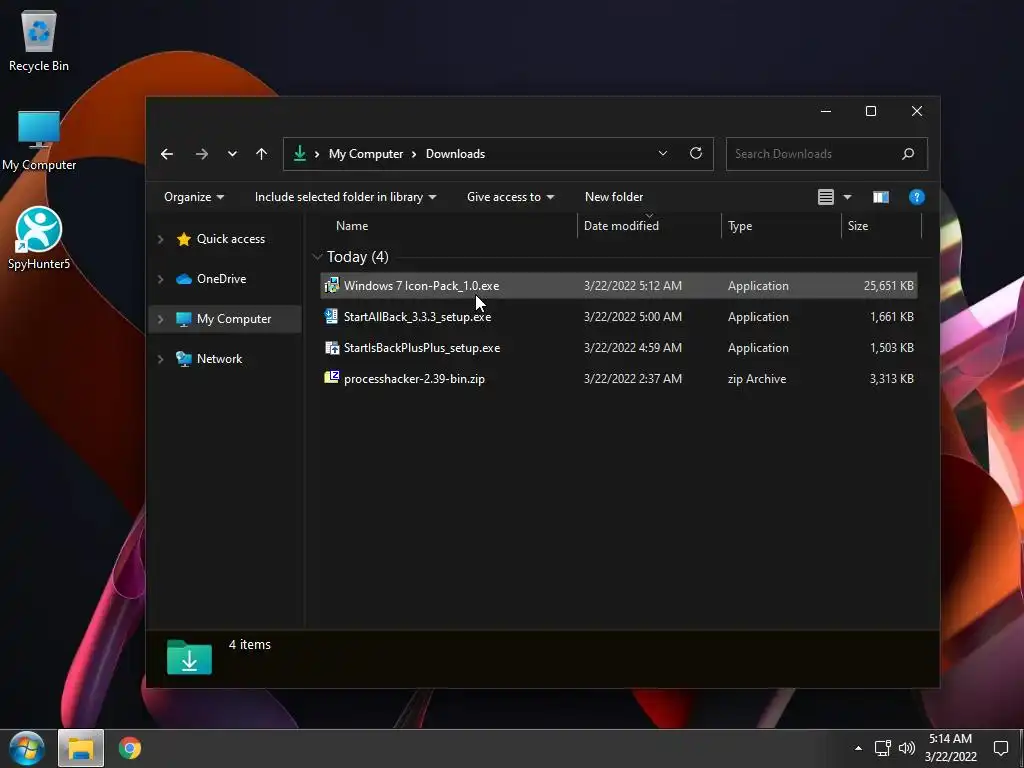Select Windows 7 Icon-Pack_1.0.exe file
The image size is (1024, 768).
(618, 286)
